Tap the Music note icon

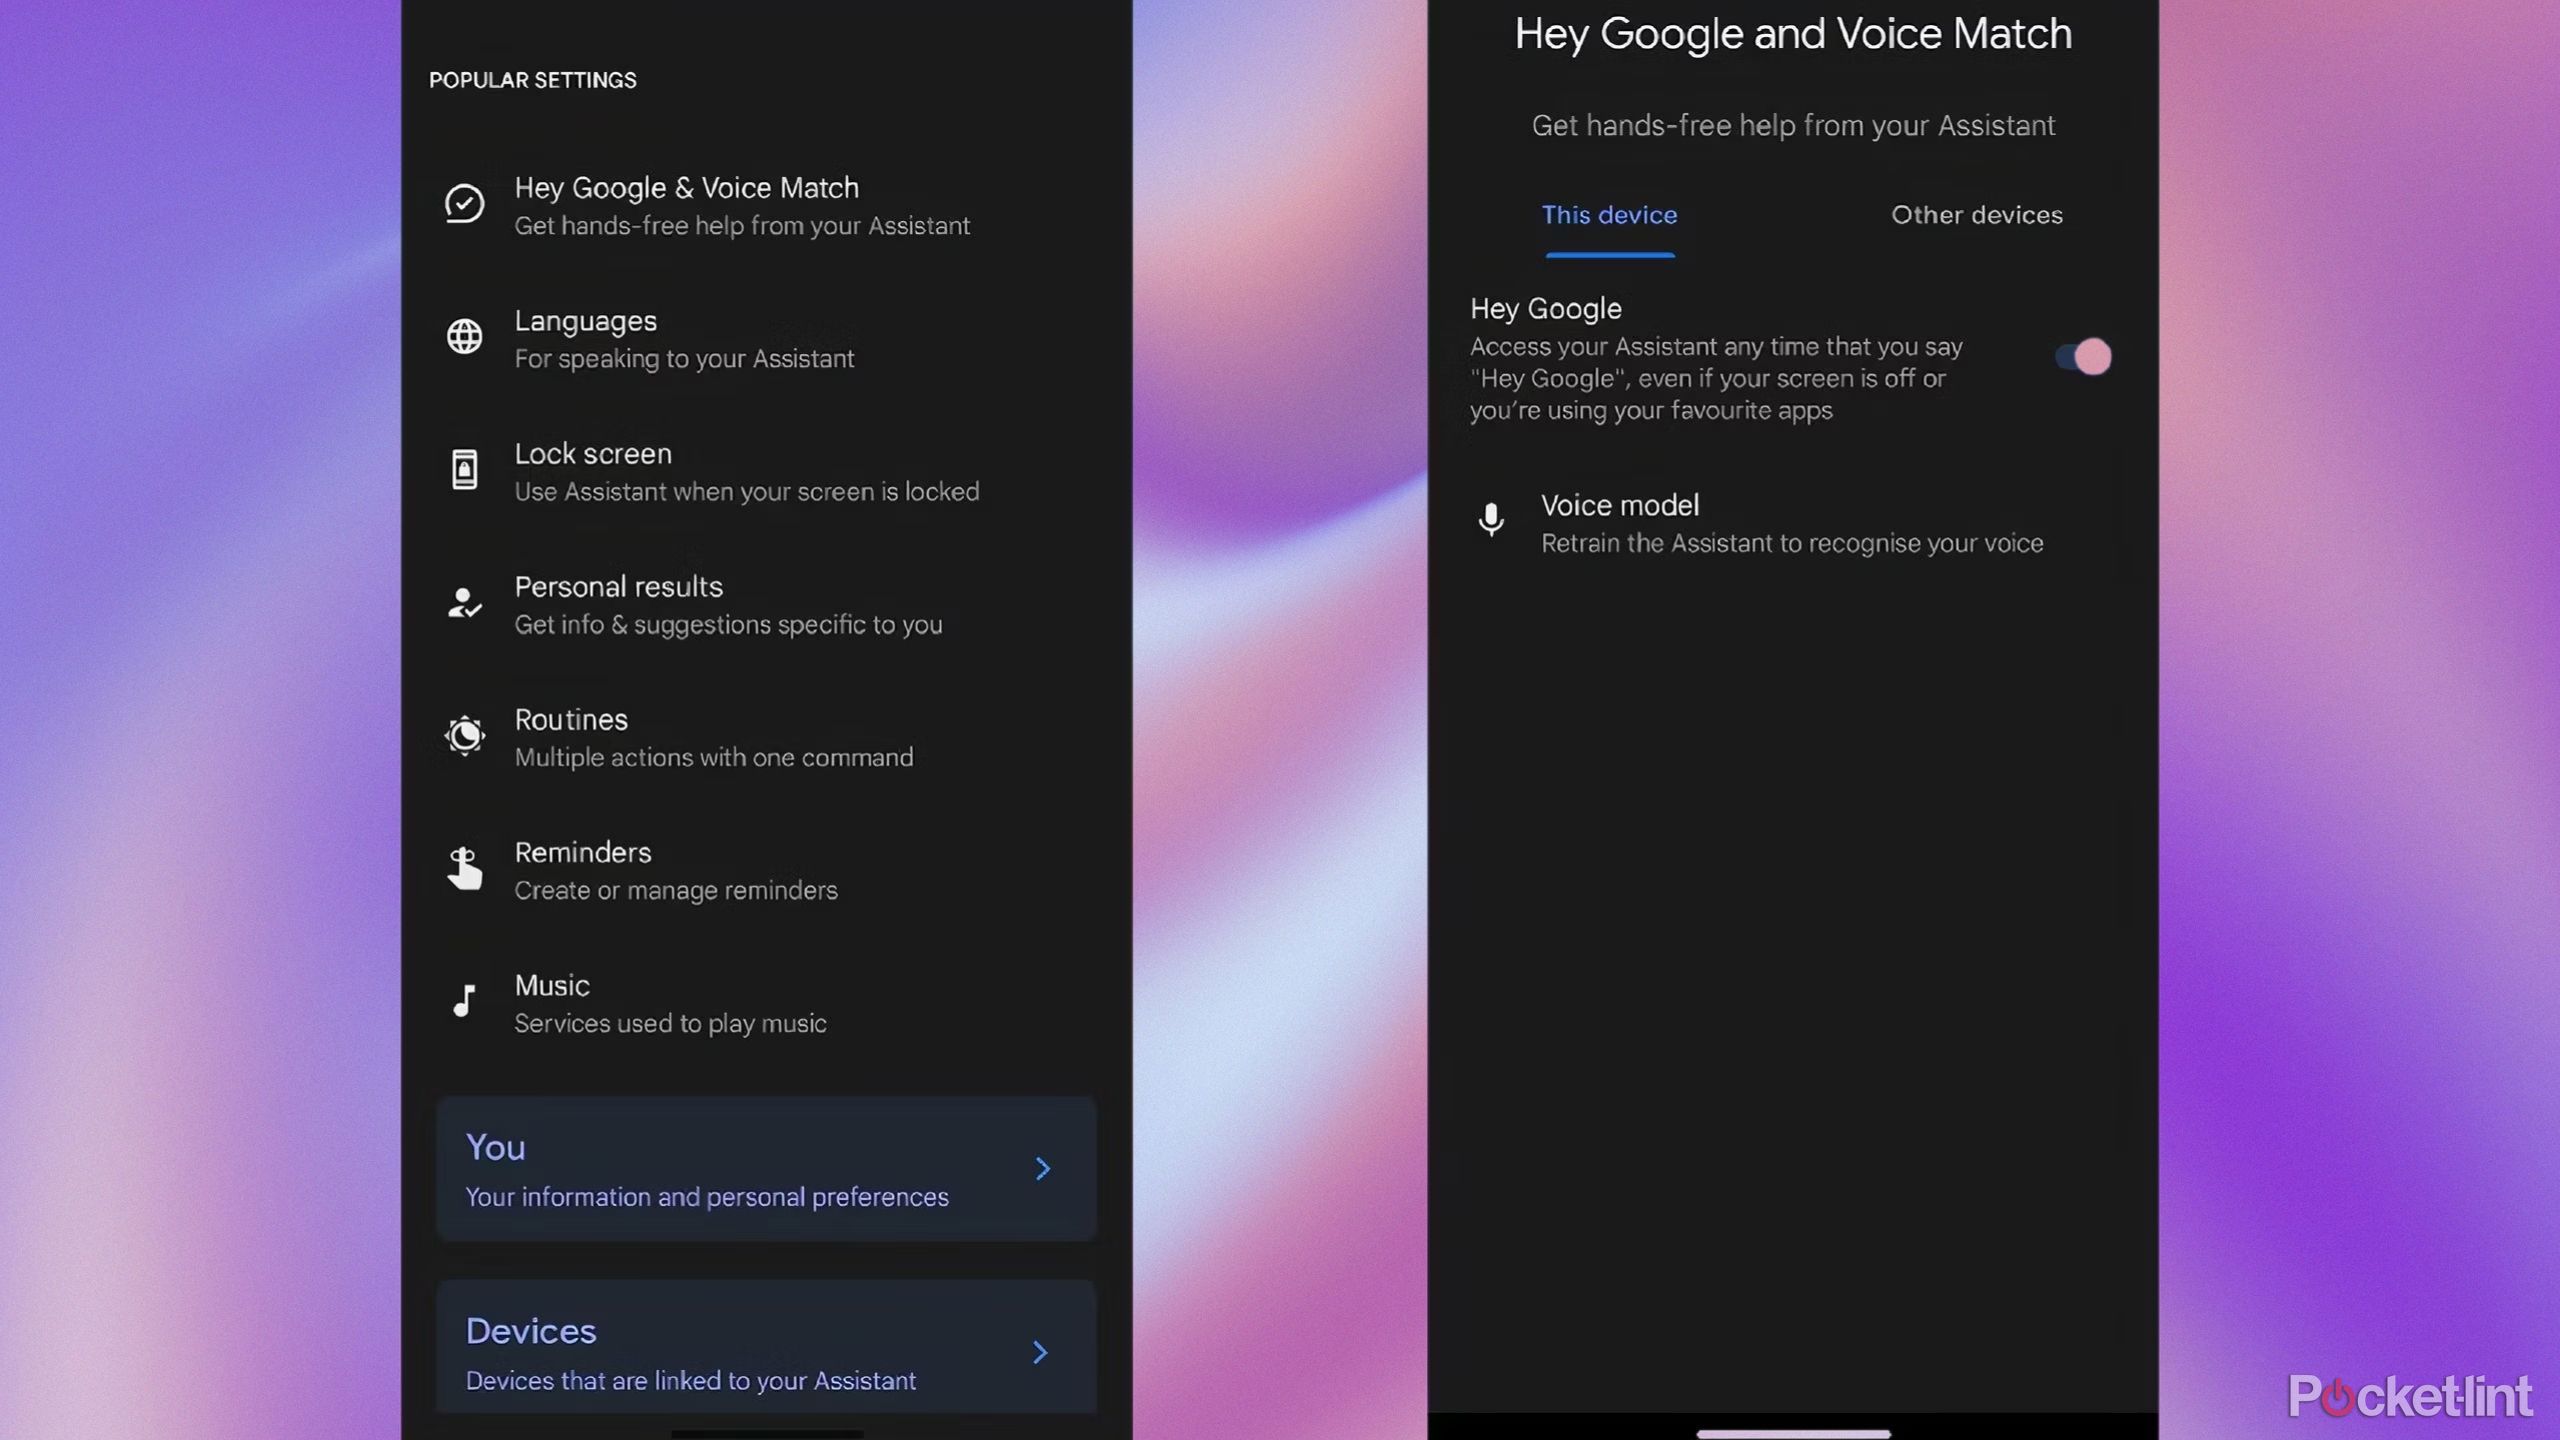[464, 1001]
